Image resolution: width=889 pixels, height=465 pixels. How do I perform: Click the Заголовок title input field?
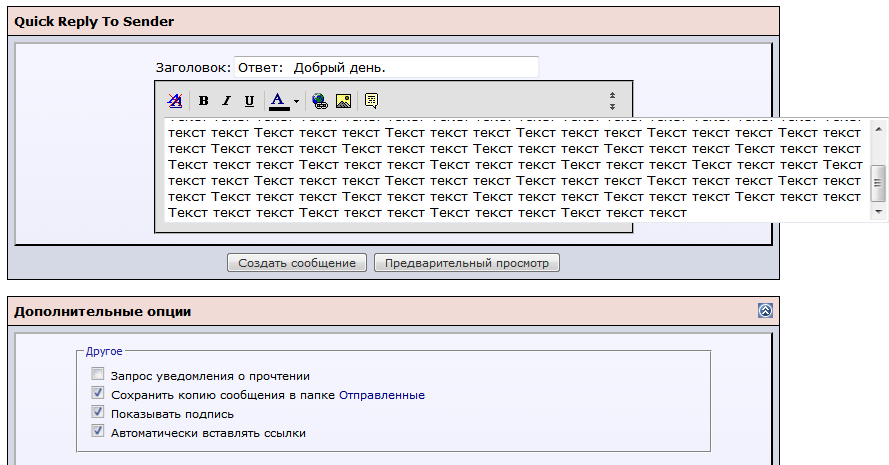pos(386,67)
